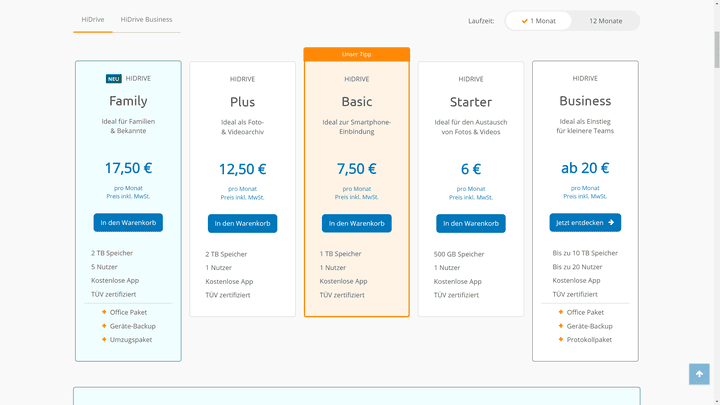Viewport: 720px width, 405px height.
Task: Click the 6 € price
Action: [x=471, y=169]
